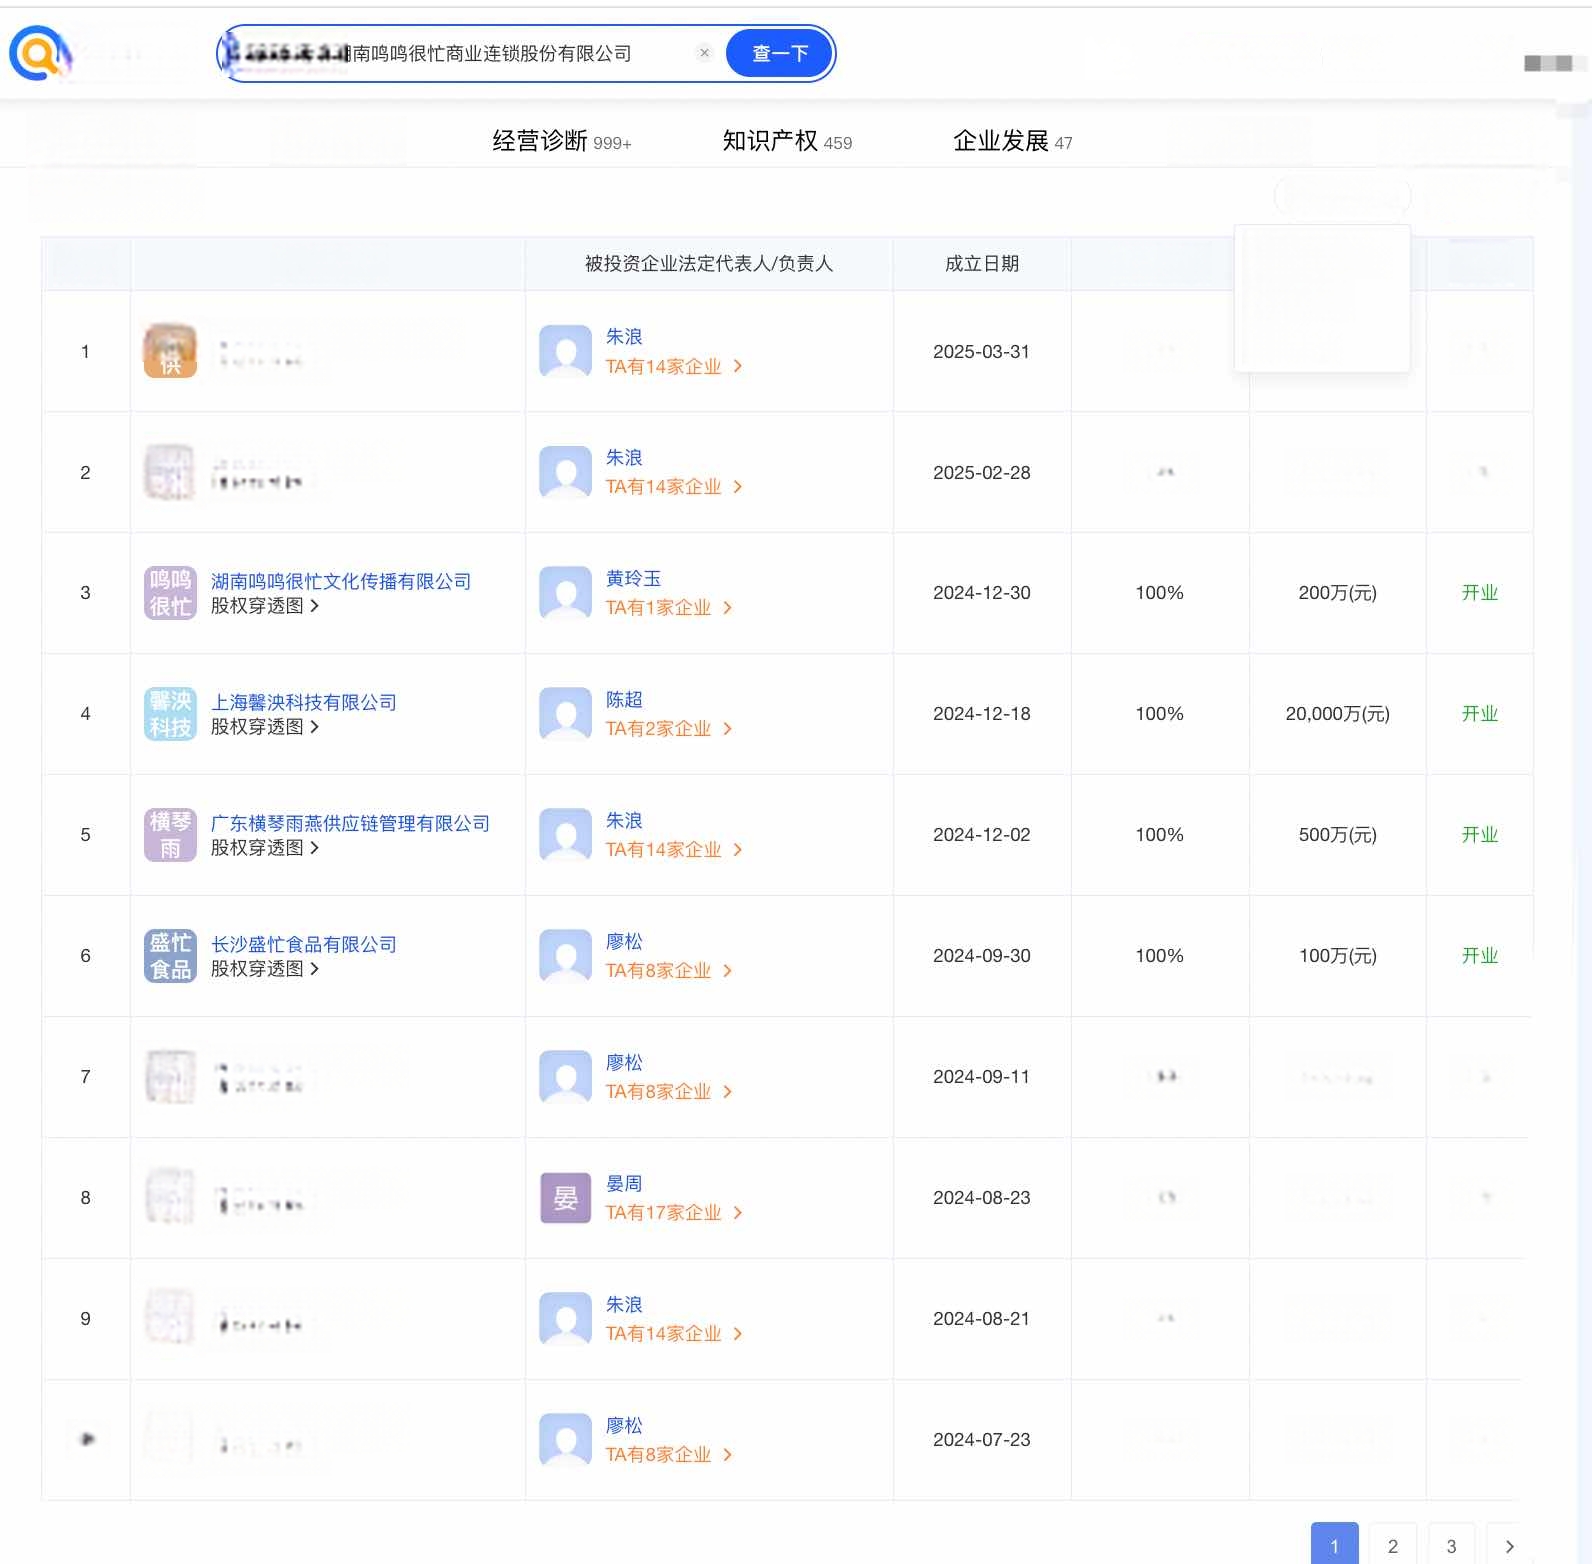
Task: Click the purple 晏 avatar icon
Action: tap(565, 1198)
